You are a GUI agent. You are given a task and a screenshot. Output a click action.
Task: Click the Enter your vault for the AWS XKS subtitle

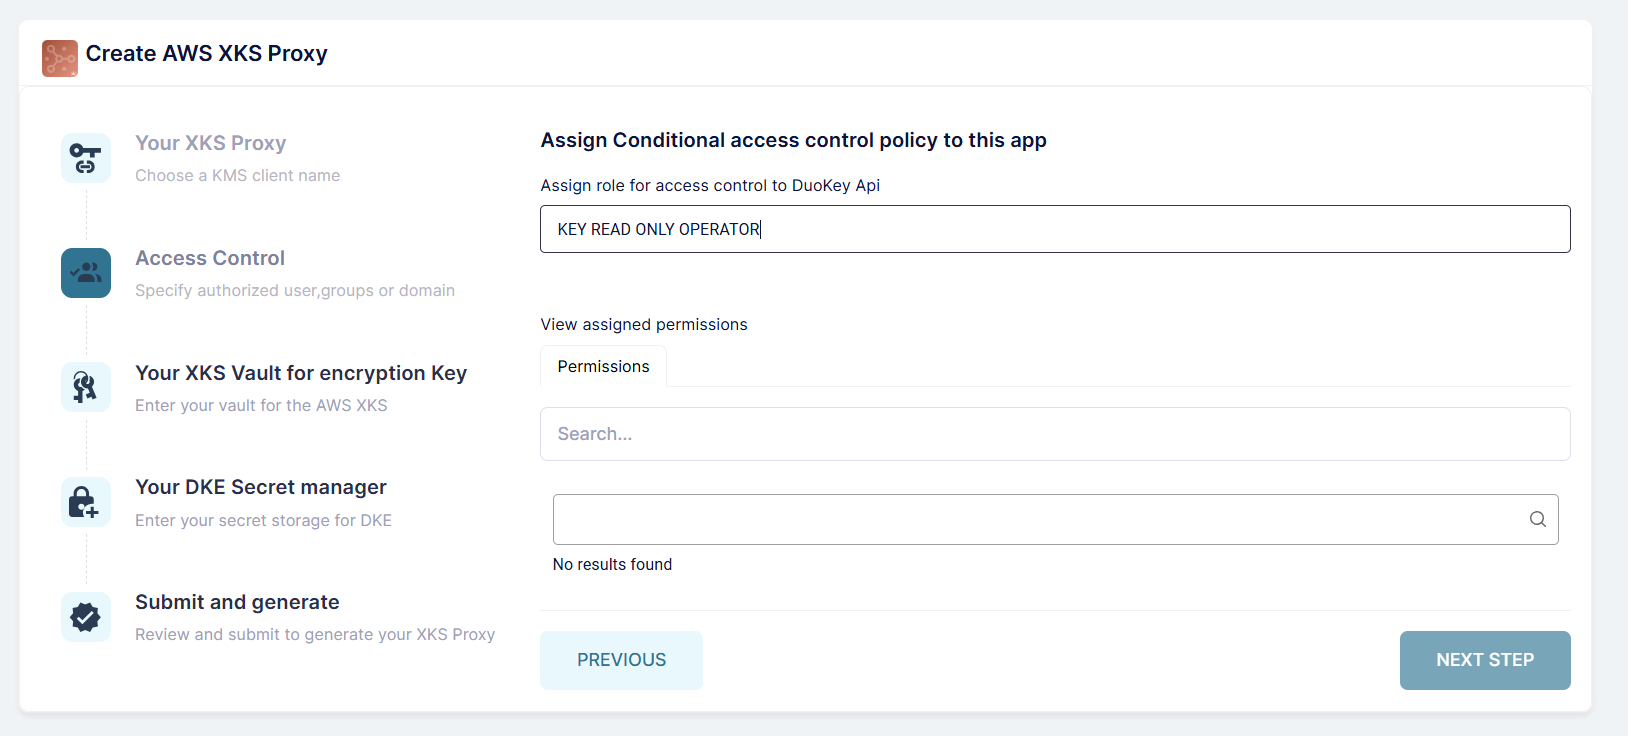[x=261, y=406]
